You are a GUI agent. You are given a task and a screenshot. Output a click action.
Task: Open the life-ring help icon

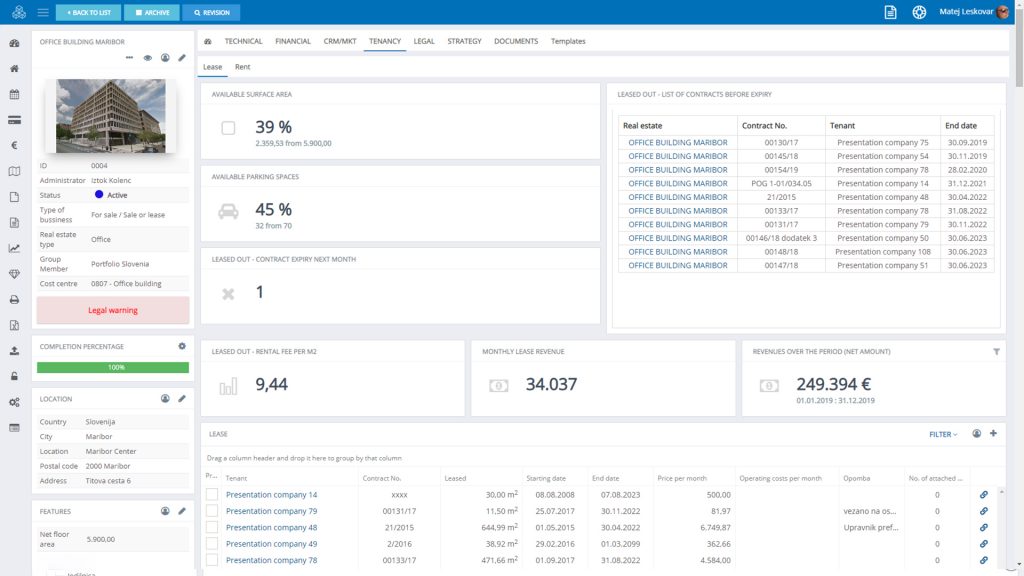919,12
